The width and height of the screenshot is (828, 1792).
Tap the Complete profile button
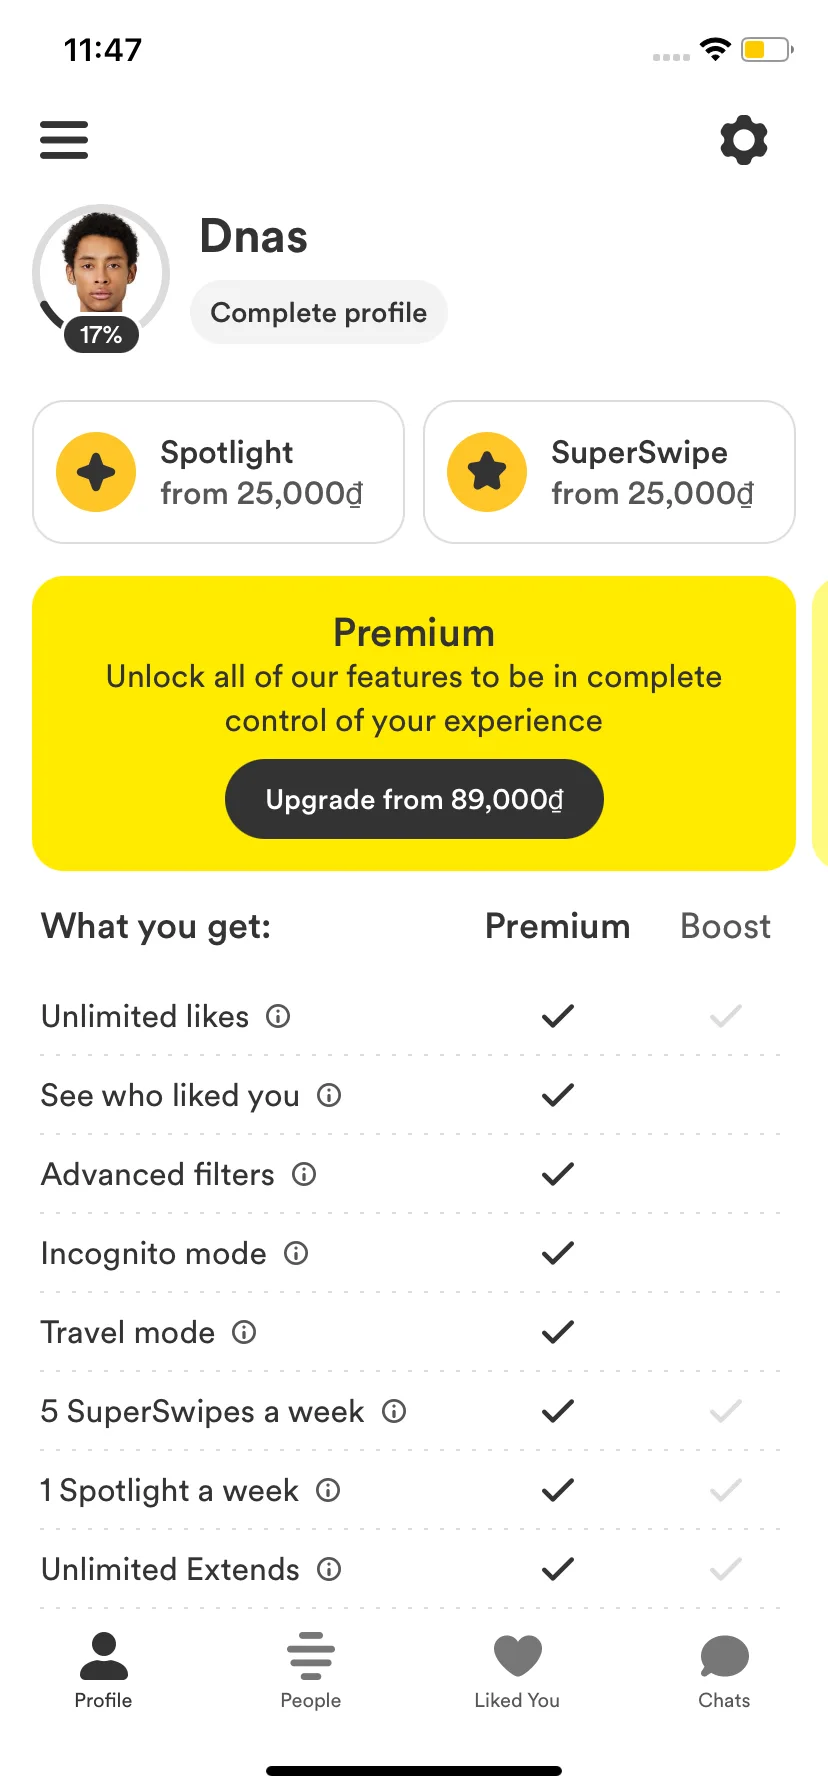point(319,312)
